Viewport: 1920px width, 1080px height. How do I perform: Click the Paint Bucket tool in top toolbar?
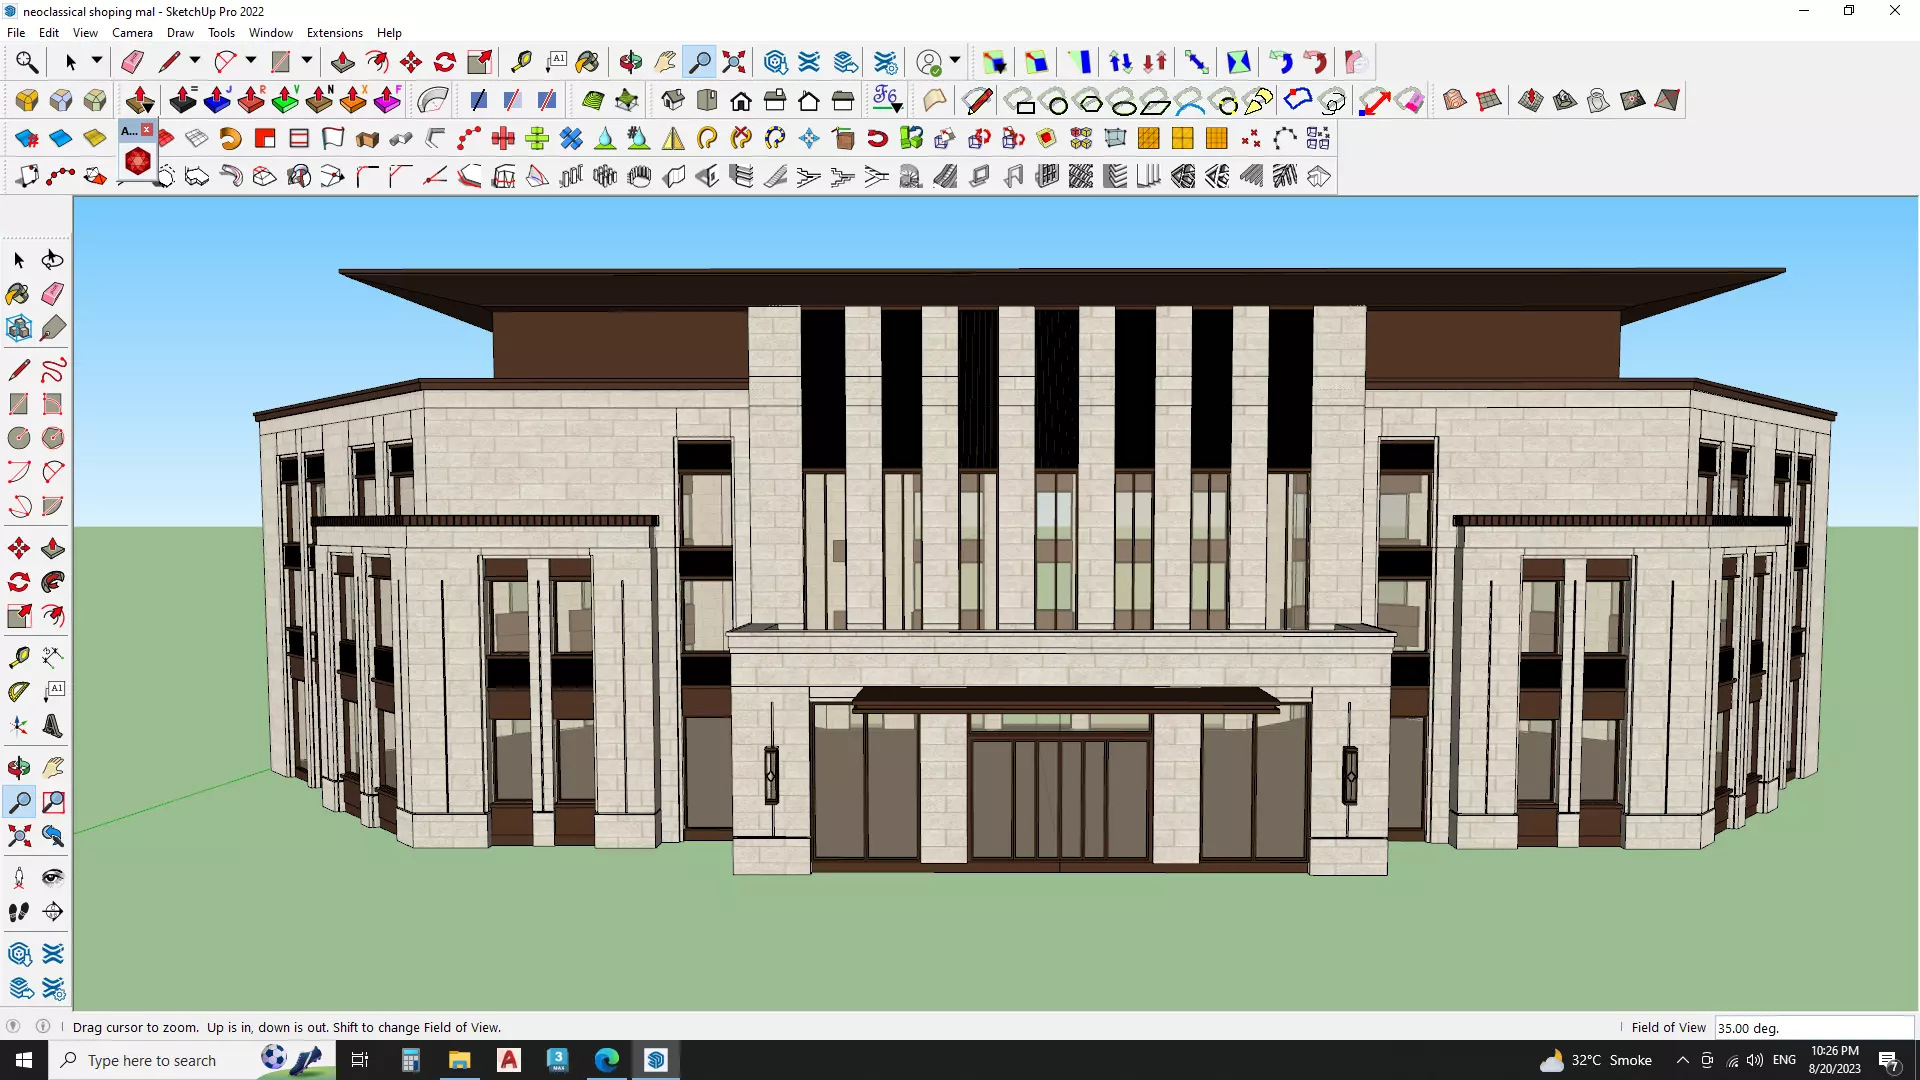point(587,62)
